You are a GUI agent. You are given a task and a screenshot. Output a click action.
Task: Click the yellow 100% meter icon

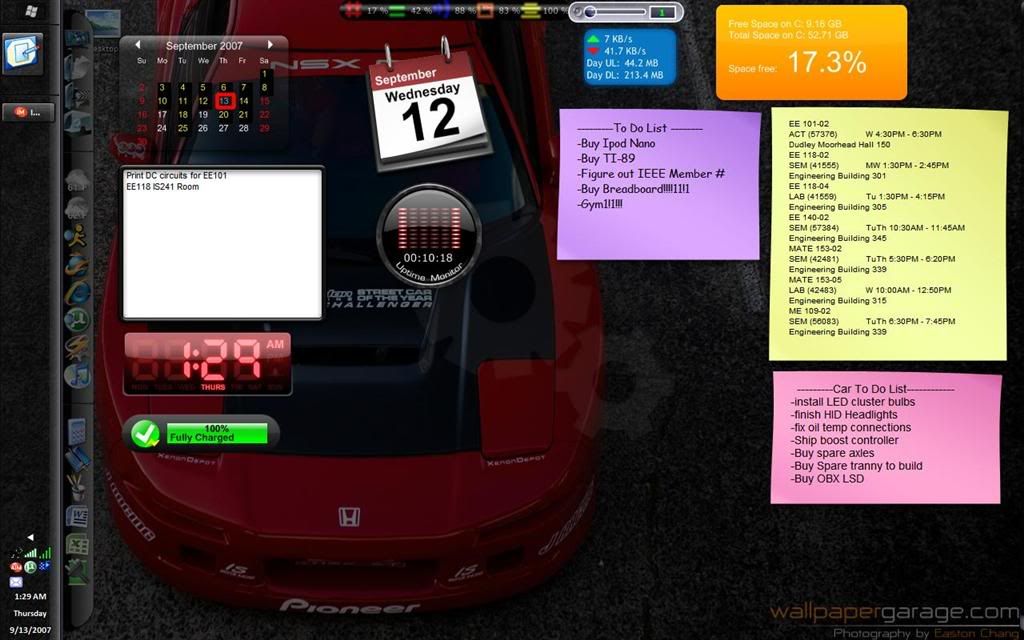pyautogui.click(x=530, y=10)
